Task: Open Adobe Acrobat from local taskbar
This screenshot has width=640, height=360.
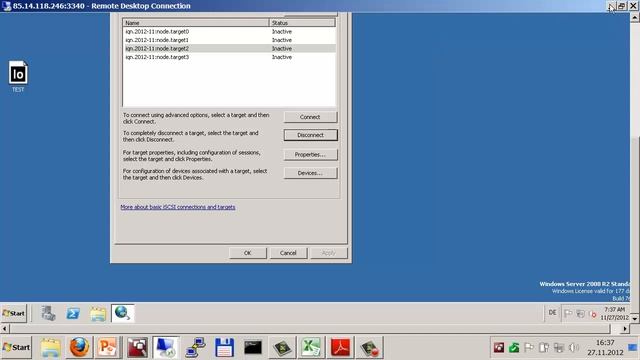Action: point(340,348)
